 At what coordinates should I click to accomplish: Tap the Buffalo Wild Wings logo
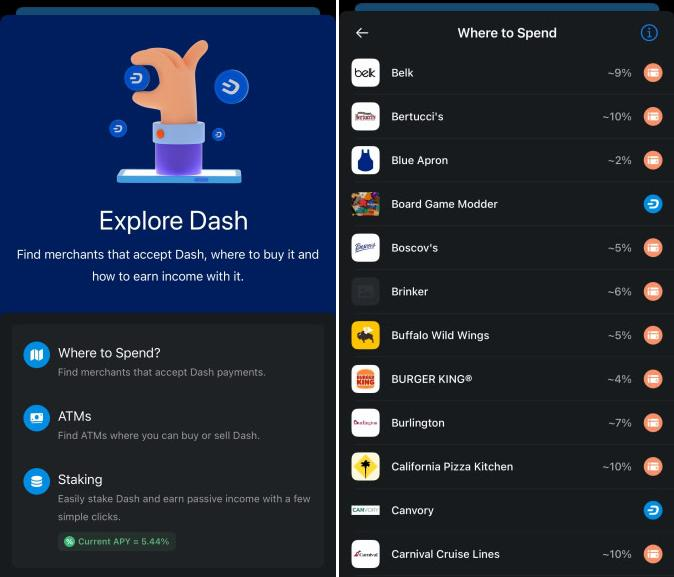[365, 335]
